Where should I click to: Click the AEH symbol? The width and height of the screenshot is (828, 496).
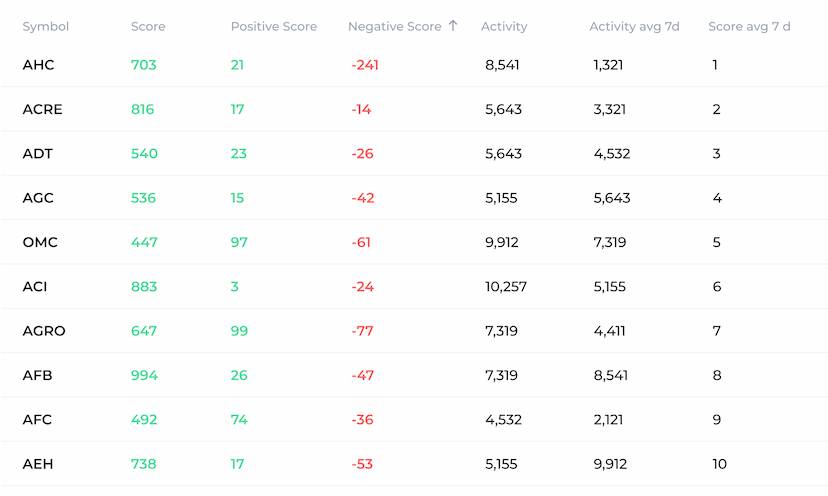pos(38,464)
